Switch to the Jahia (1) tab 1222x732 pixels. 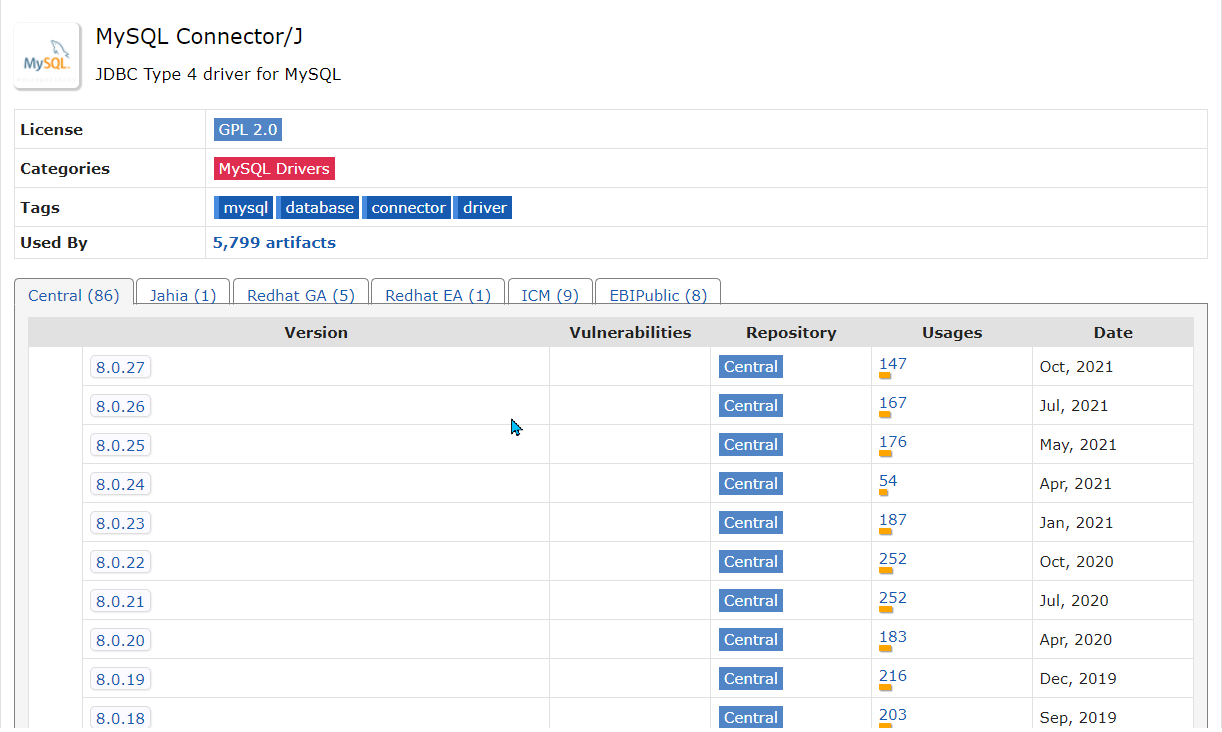tap(183, 295)
